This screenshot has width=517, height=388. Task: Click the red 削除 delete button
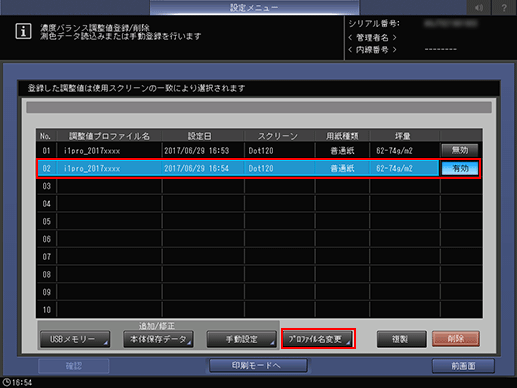pos(456,339)
